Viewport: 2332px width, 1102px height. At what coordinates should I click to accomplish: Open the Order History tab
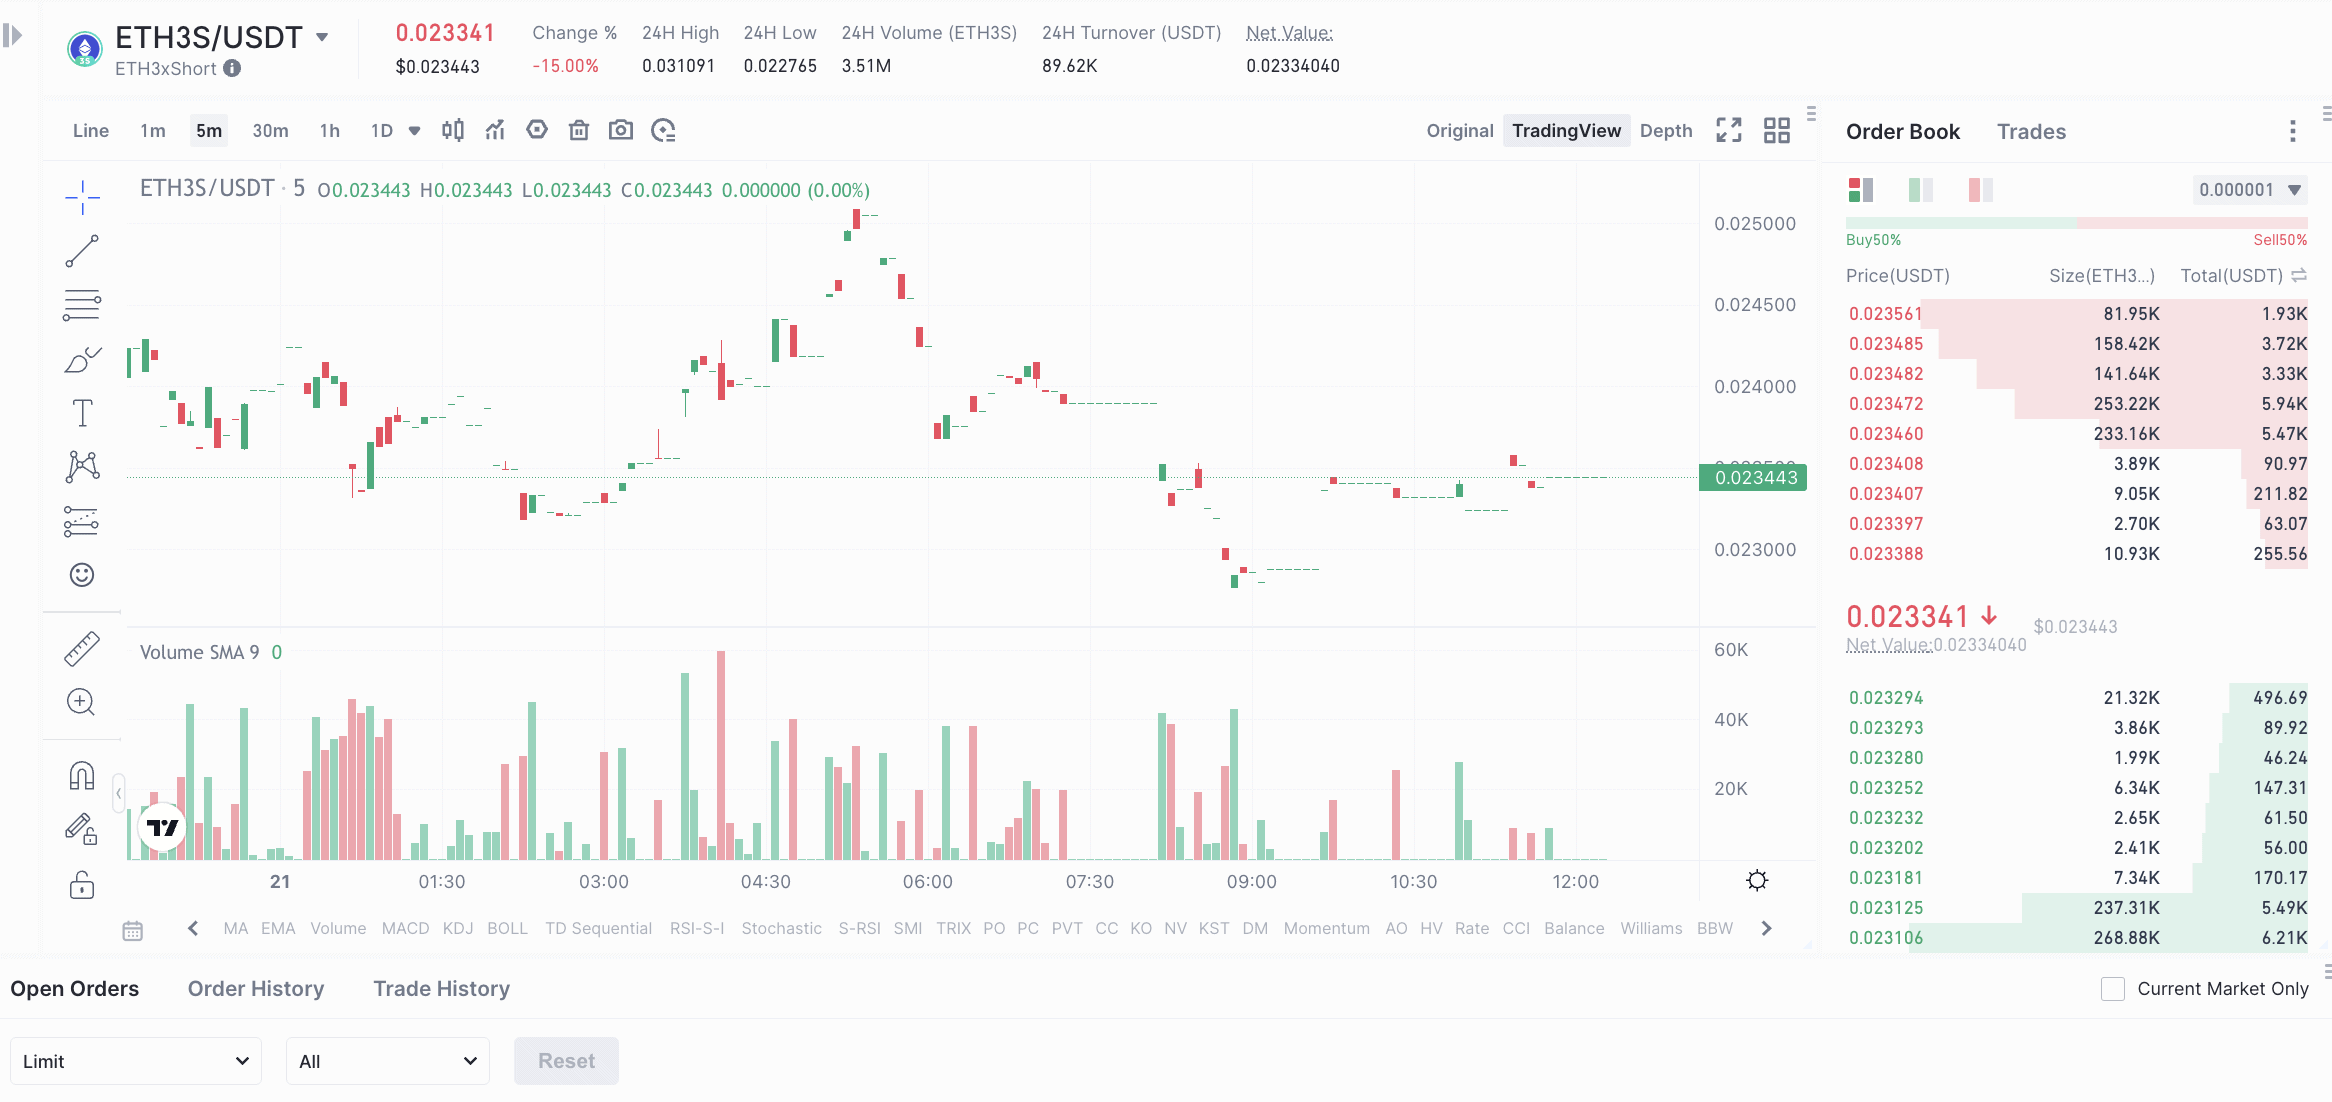click(256, 989)
